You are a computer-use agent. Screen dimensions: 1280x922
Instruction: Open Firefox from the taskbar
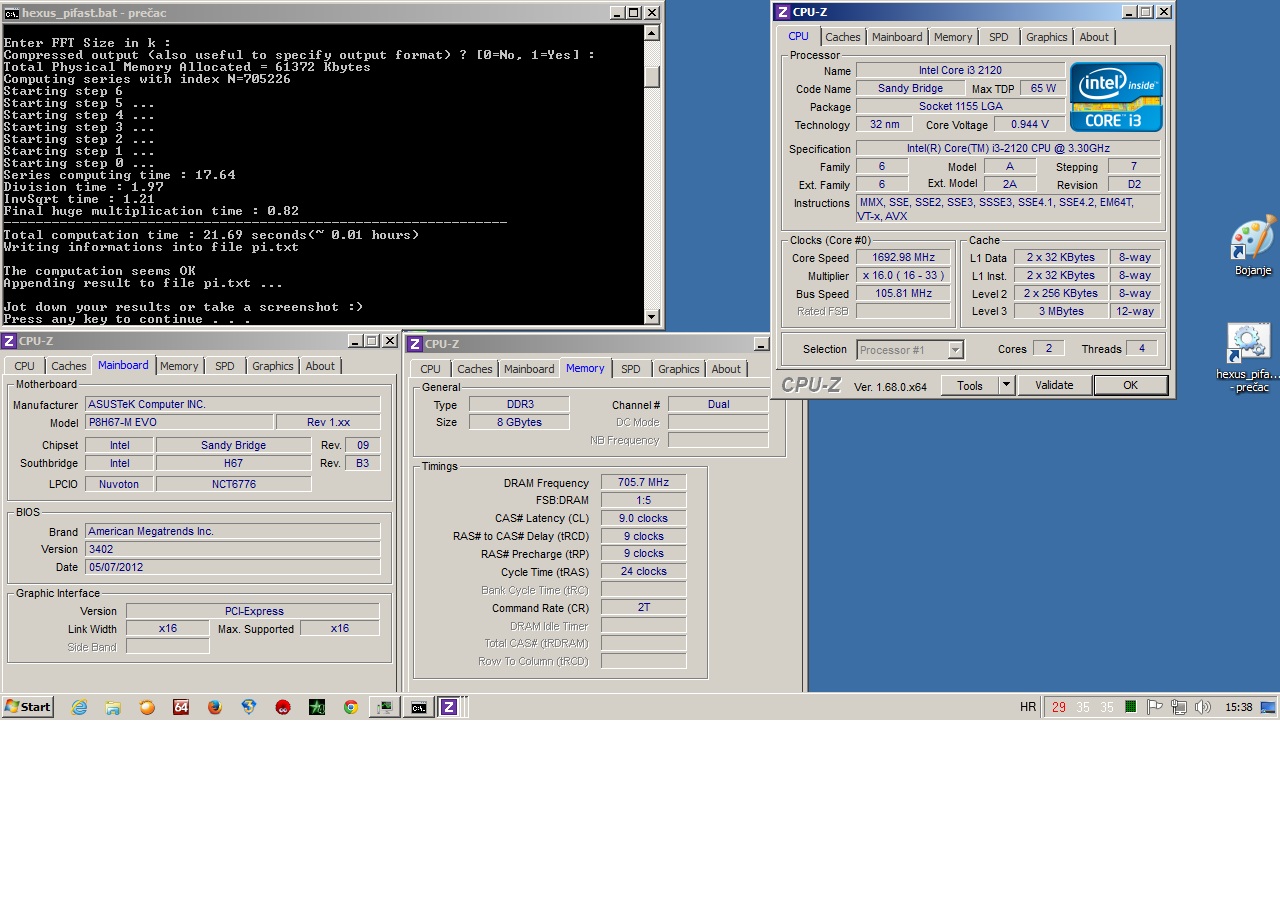click(215, 707)
